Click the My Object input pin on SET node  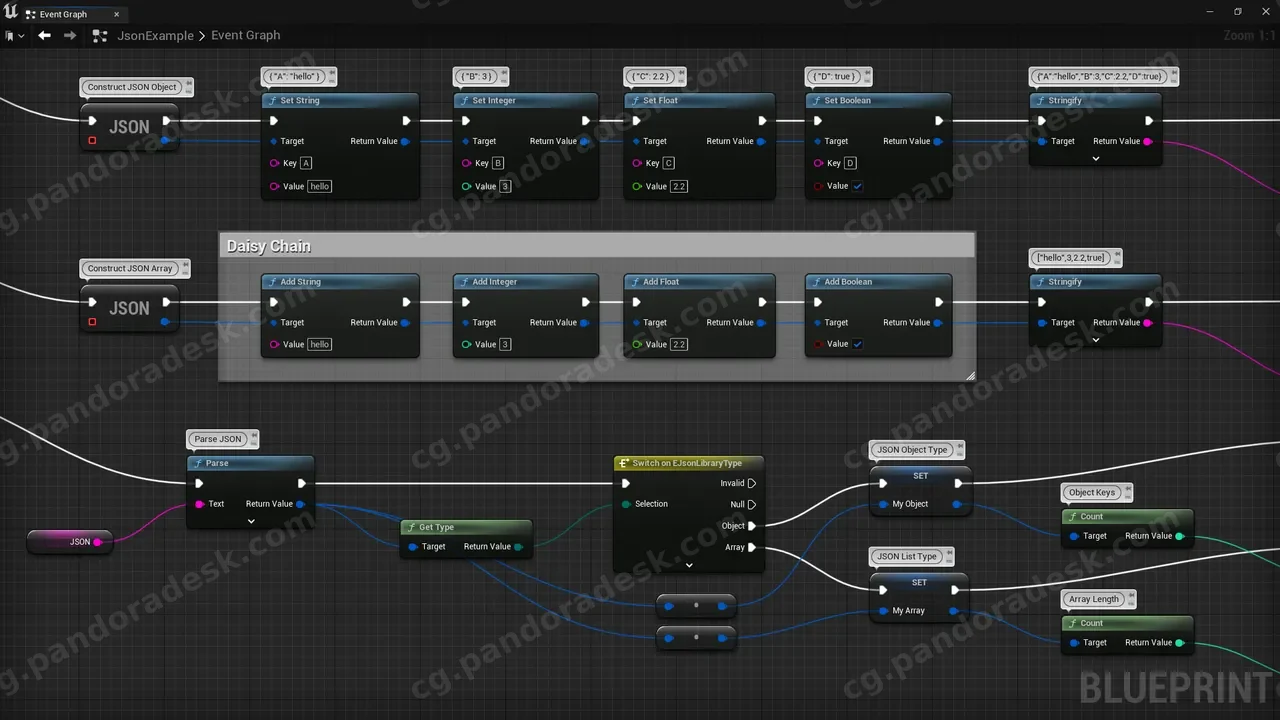(x=882, y=504)
